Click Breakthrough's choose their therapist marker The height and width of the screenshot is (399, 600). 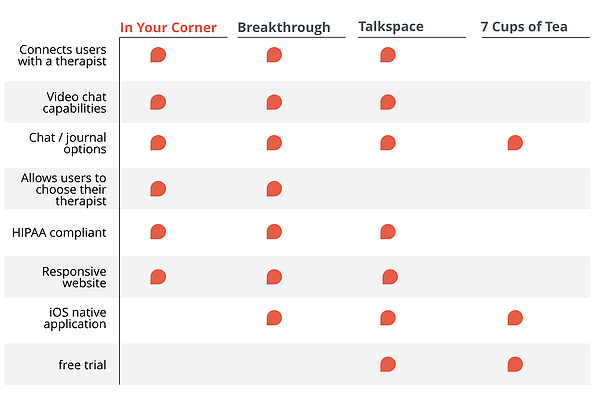click(x=274, y=189)
